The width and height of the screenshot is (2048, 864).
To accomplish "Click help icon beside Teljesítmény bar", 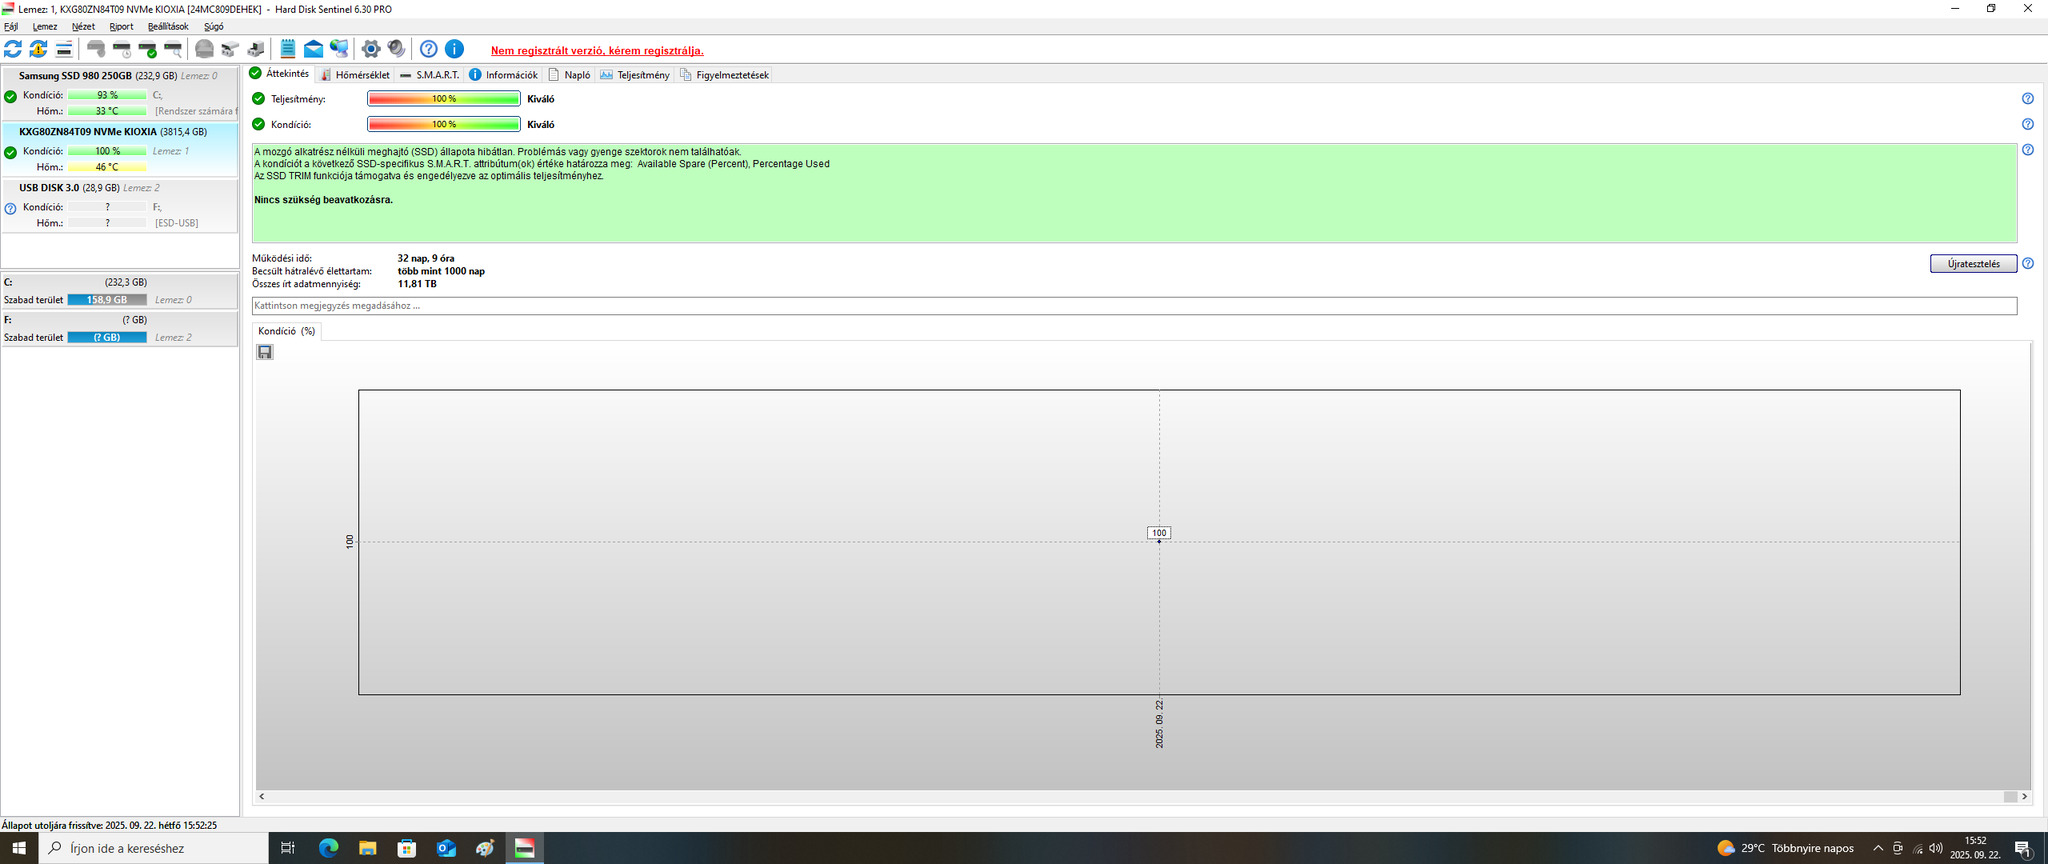I will pyautogui.click(x=2028, y=99).
